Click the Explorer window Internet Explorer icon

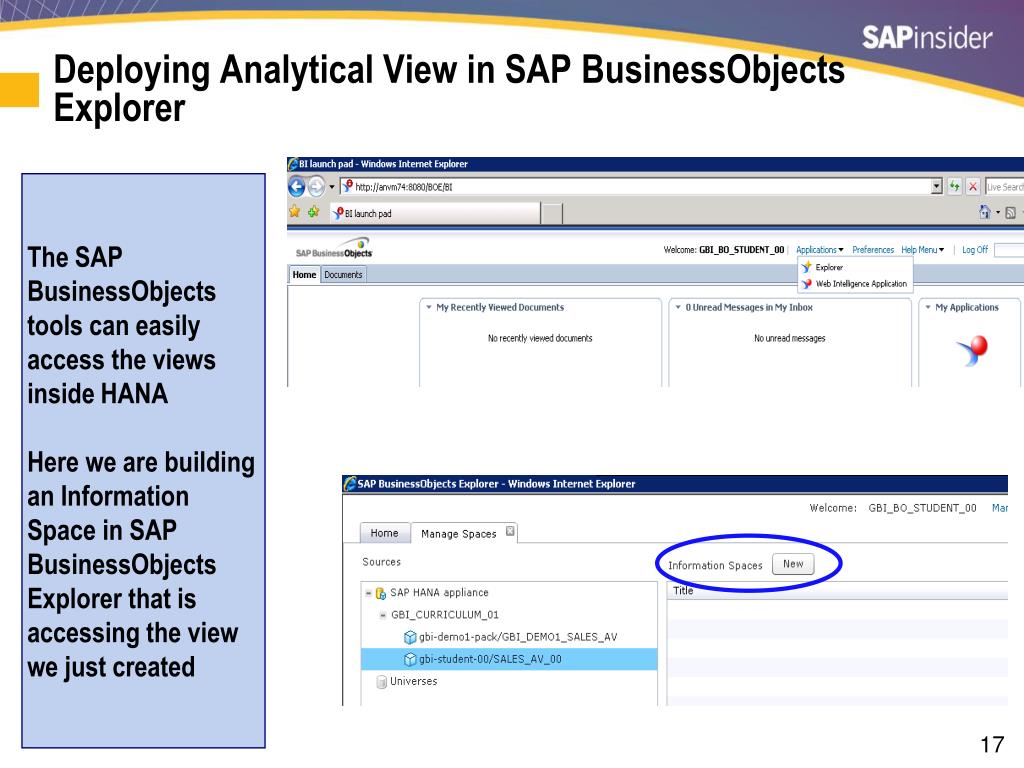[x=350, y=483]
